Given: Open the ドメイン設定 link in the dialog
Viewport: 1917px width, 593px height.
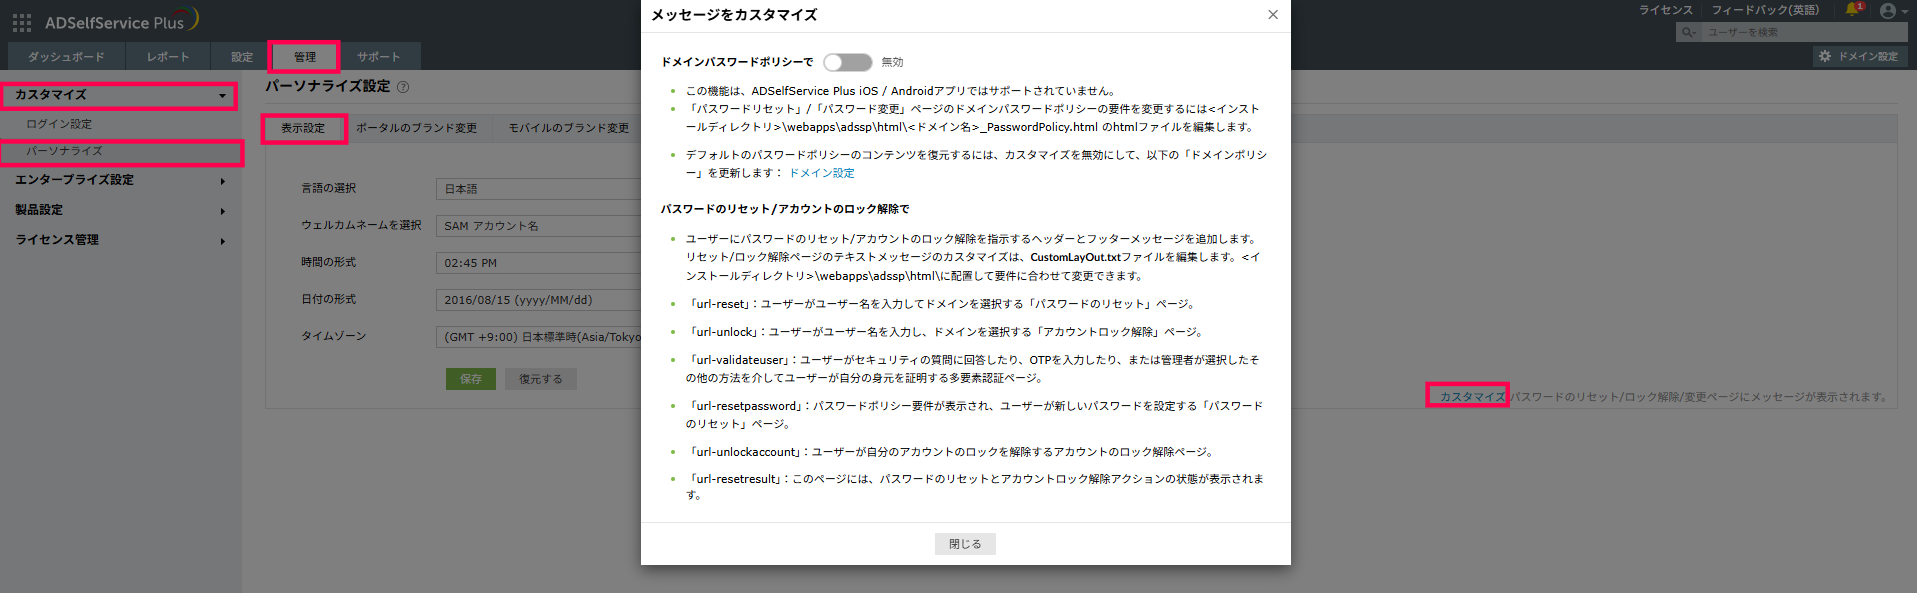Looking at the screenshot, I should click(822, 173).
